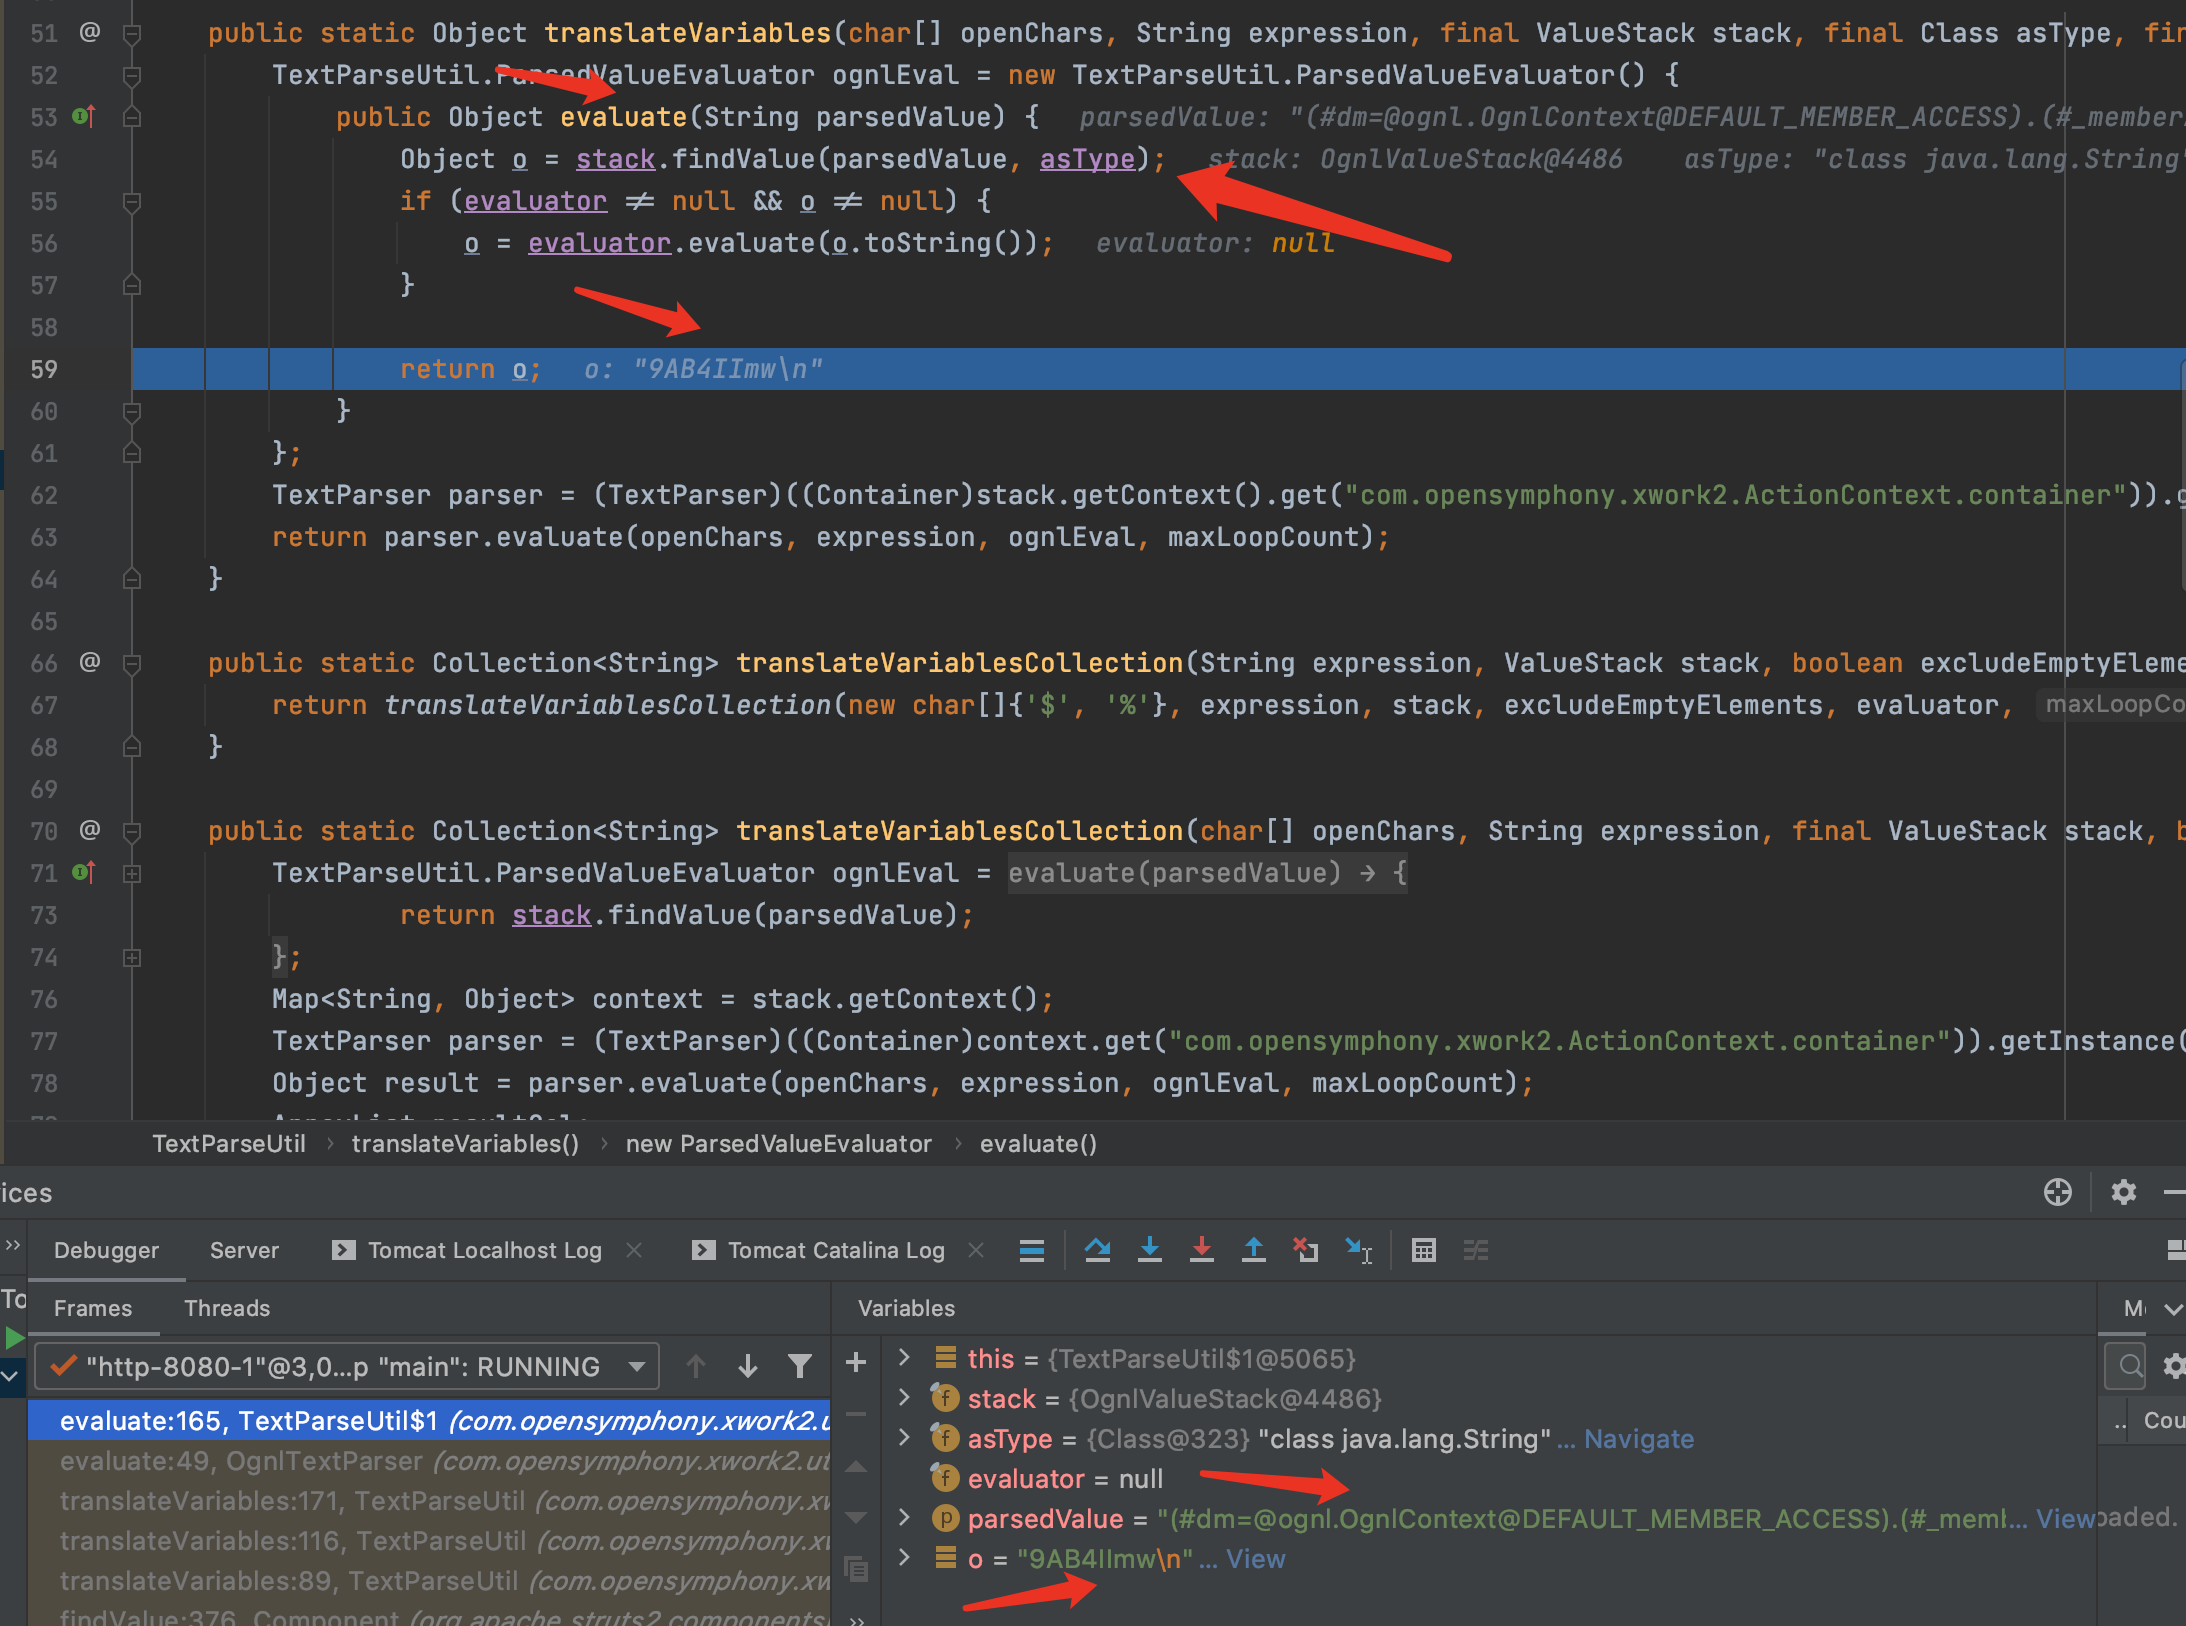Viewport: 2186px width, 1626px height.
Task: Click the @ gutter marker on line 70
Action: coord(89,830)
